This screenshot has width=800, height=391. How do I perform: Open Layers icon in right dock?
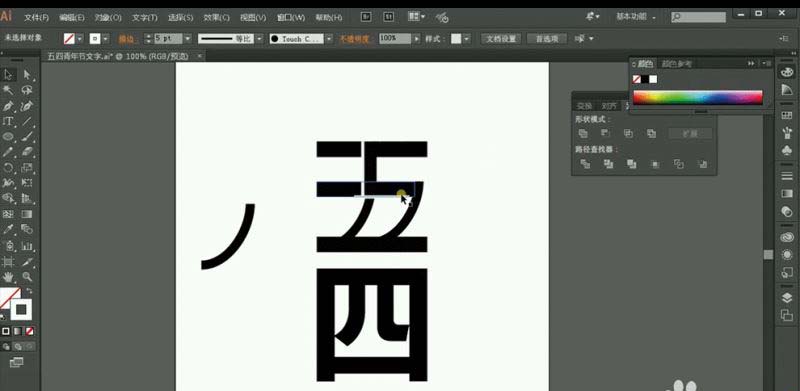(787, 298)
